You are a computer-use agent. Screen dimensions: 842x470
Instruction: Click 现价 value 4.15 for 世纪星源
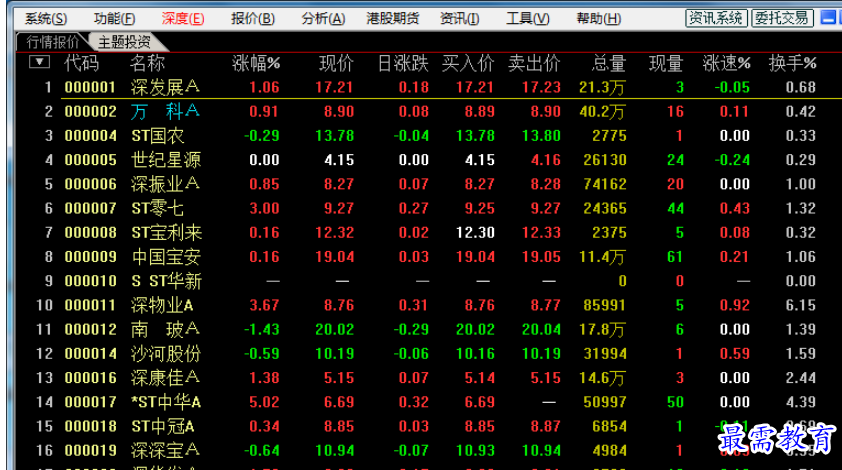pos(339,160)
